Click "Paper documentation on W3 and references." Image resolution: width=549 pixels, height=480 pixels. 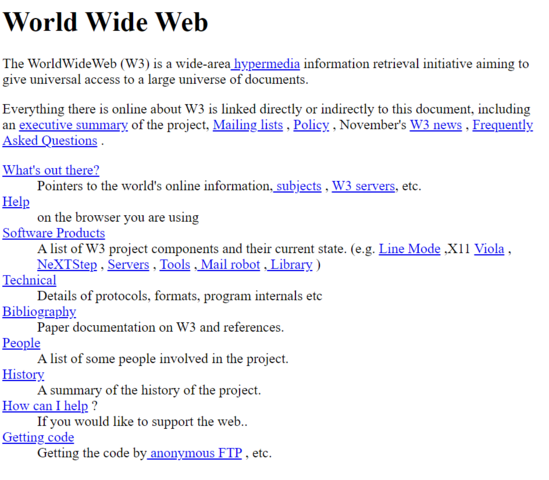pyautogui.click(x=161, y=328)
